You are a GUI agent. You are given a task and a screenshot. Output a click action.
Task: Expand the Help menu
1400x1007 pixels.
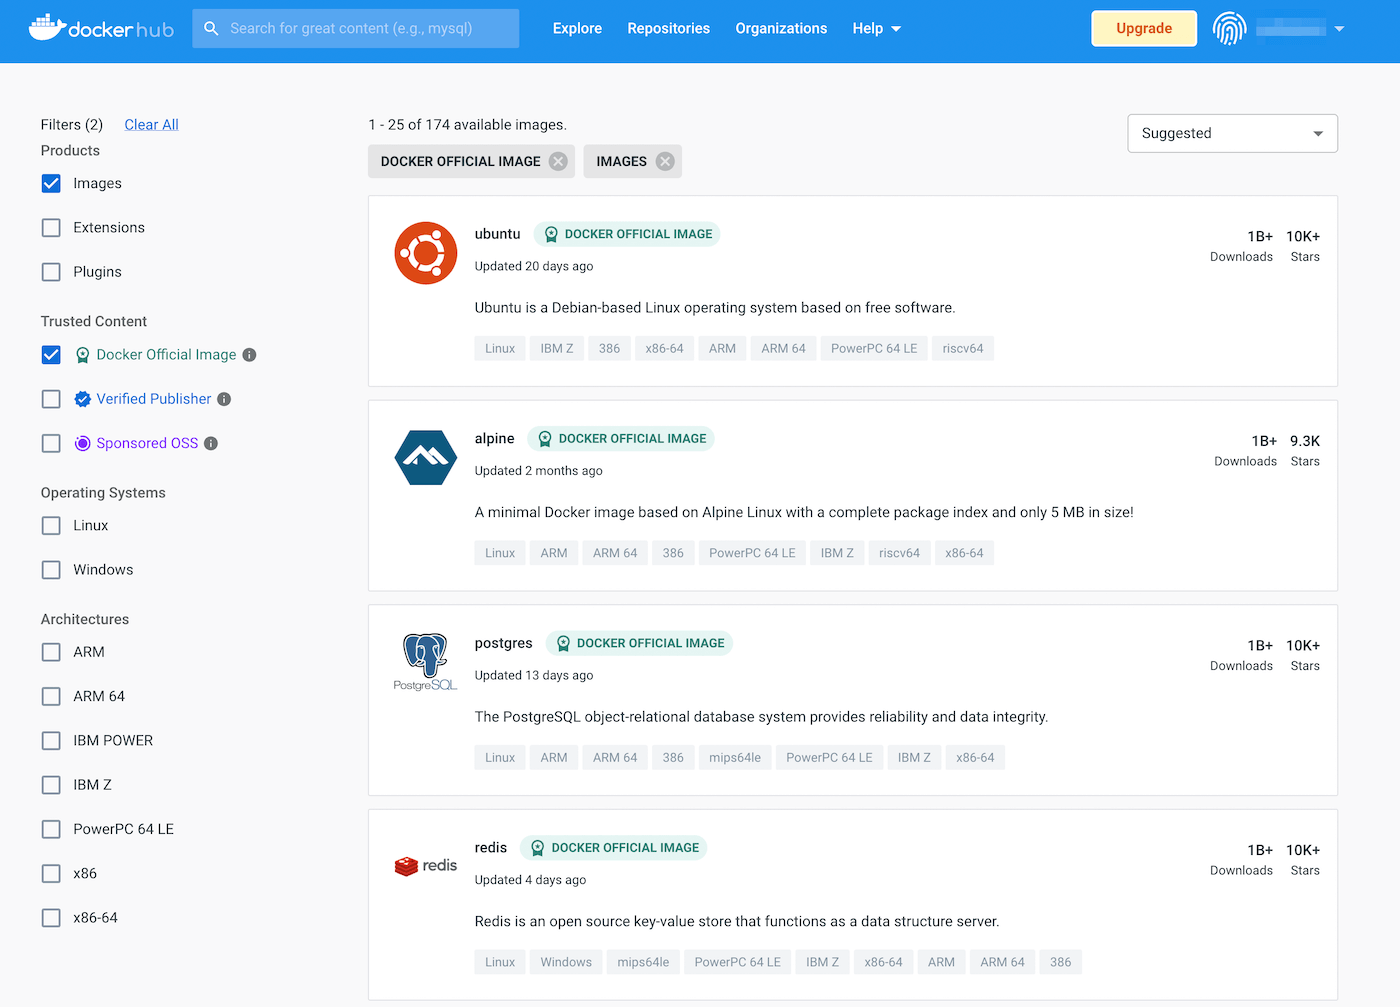coord(876,28)
